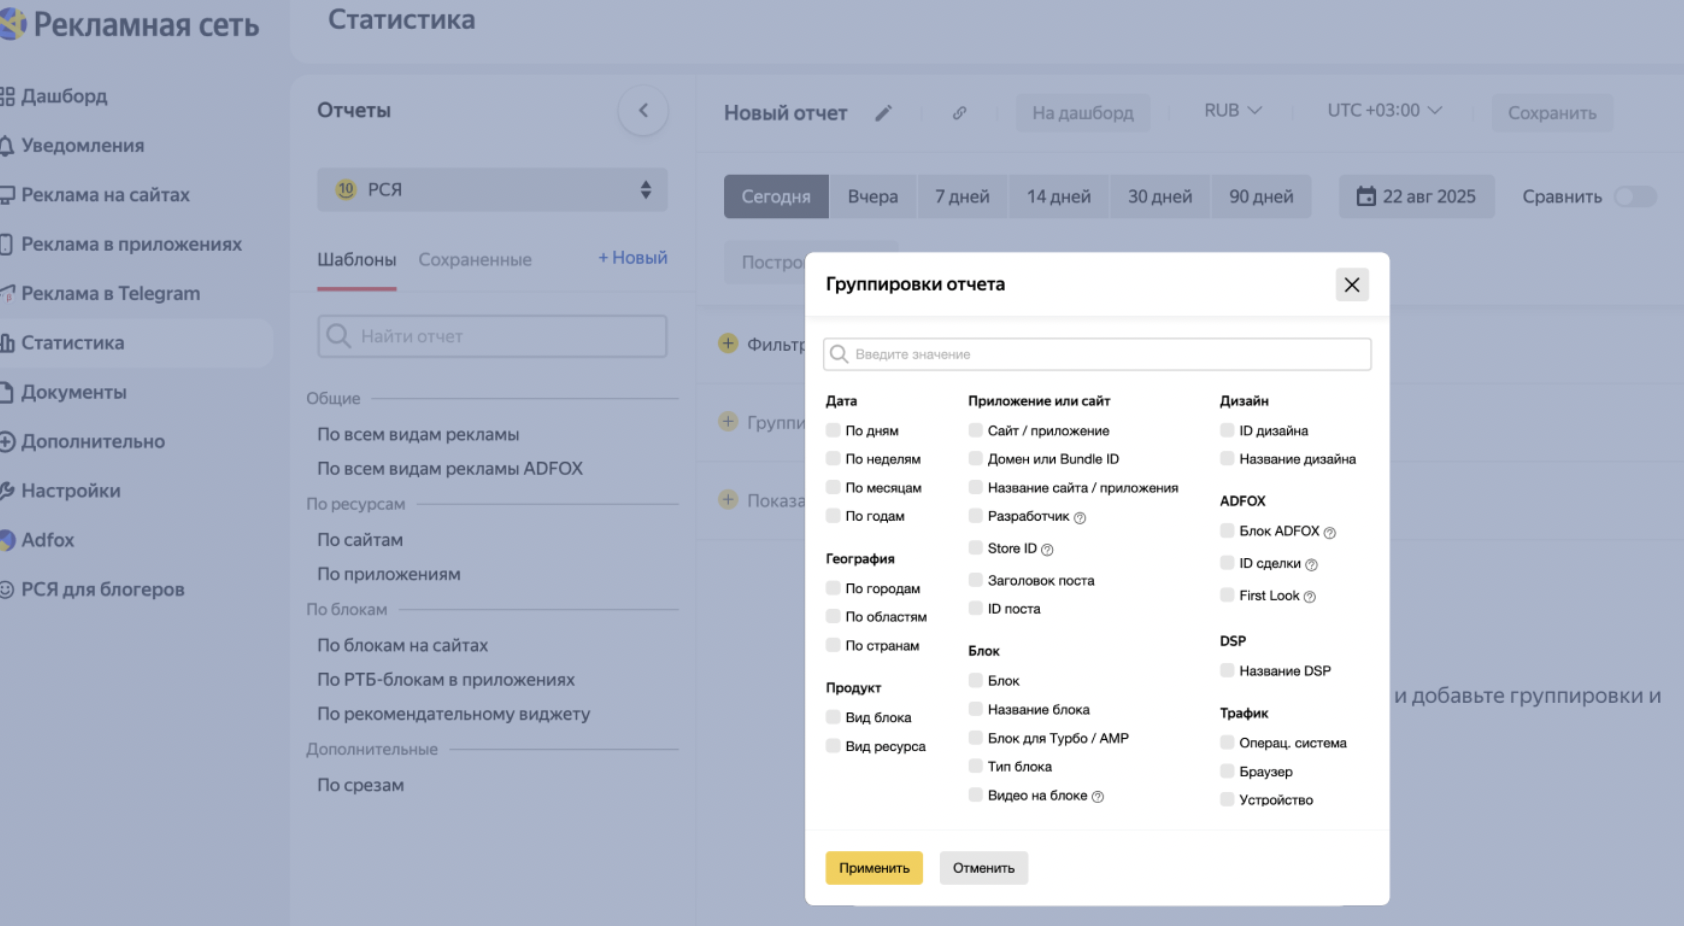Tick the Браузер traffic checkbox

click(x=1227, y=771)
